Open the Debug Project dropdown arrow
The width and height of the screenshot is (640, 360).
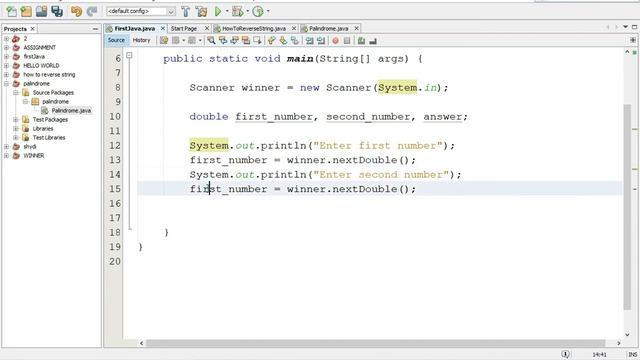pos(247,11)
